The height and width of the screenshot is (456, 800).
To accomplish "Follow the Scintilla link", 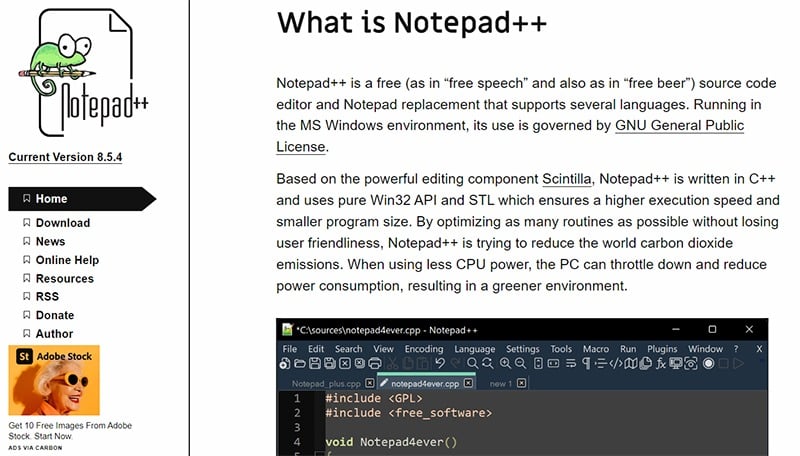I will [566, 179].
